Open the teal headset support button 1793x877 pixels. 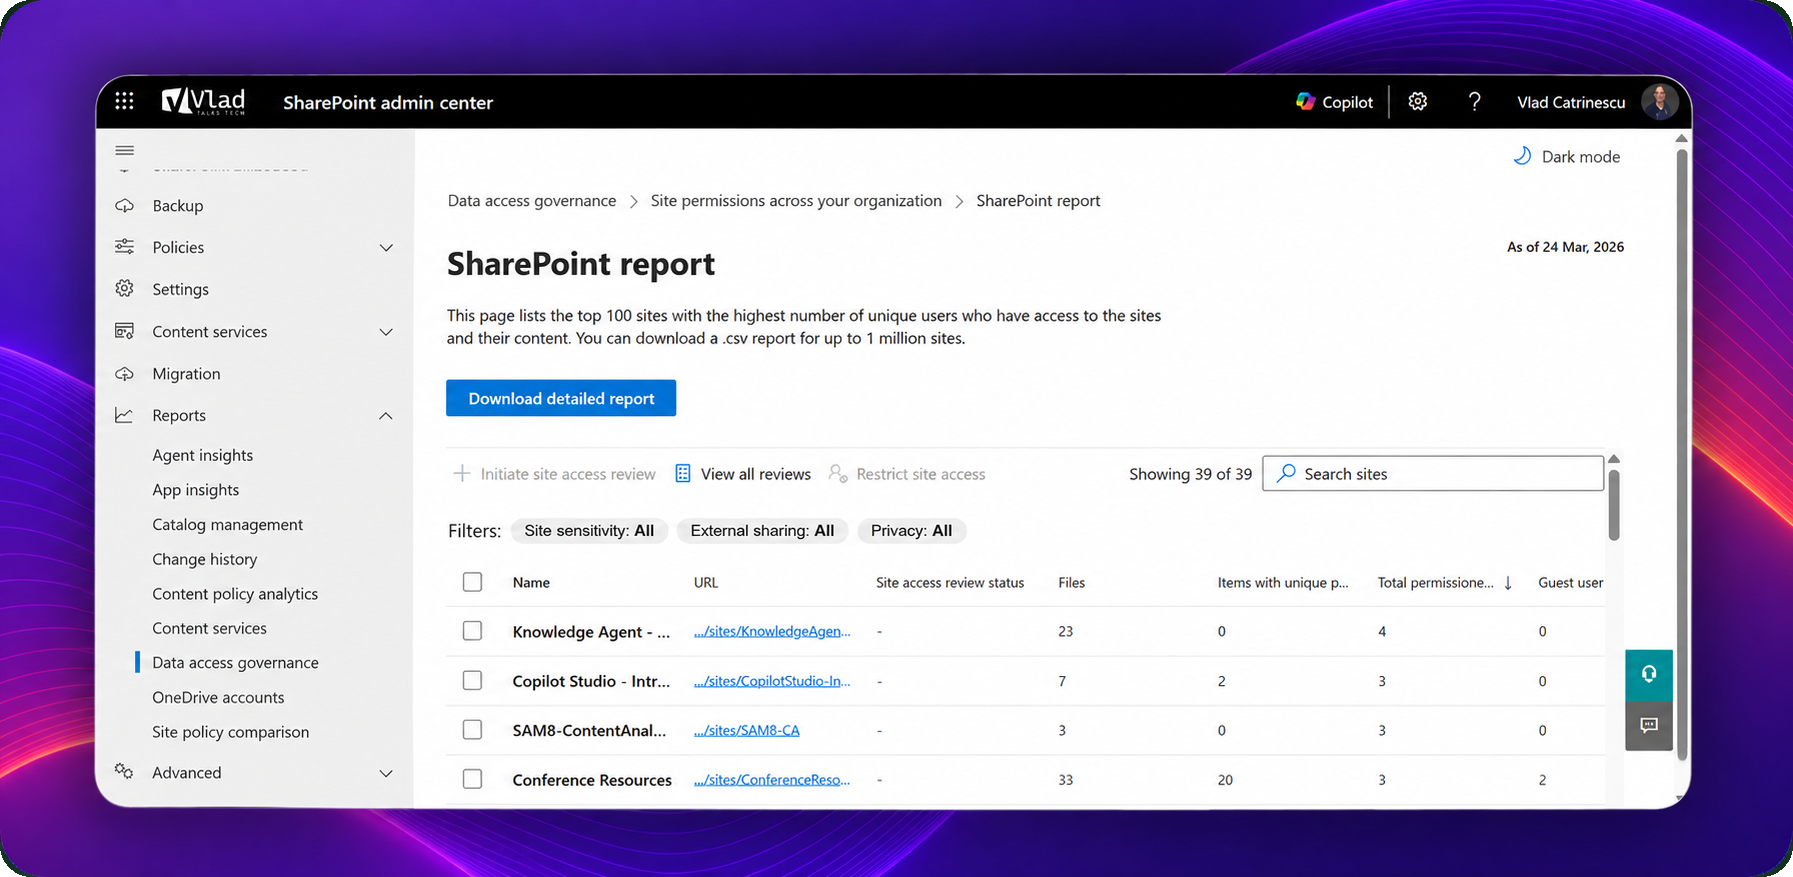pyautogui.click(x=1649, y=674)
